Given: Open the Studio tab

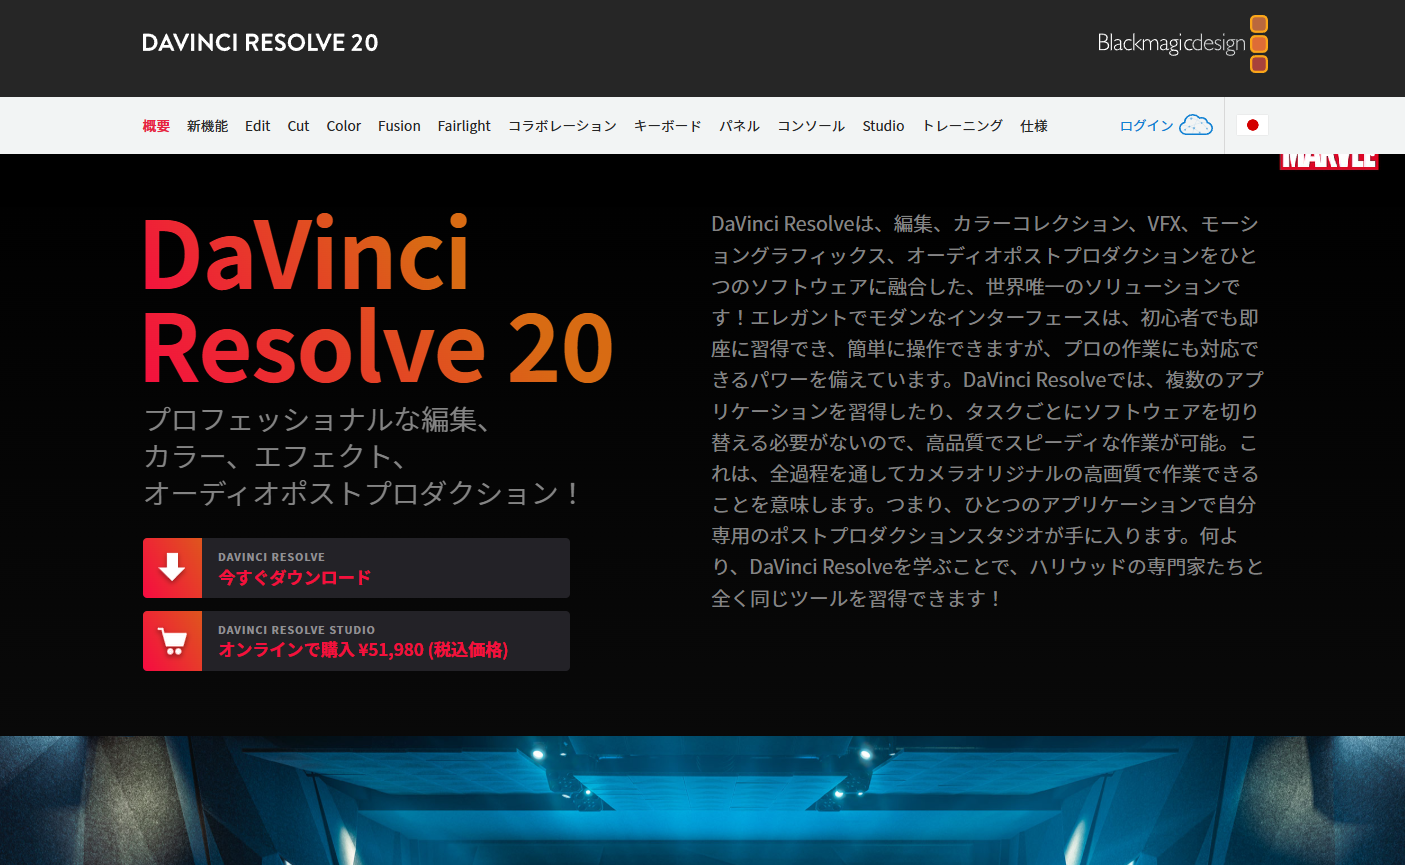Looking at the screenshot, I should coord(883,126).
